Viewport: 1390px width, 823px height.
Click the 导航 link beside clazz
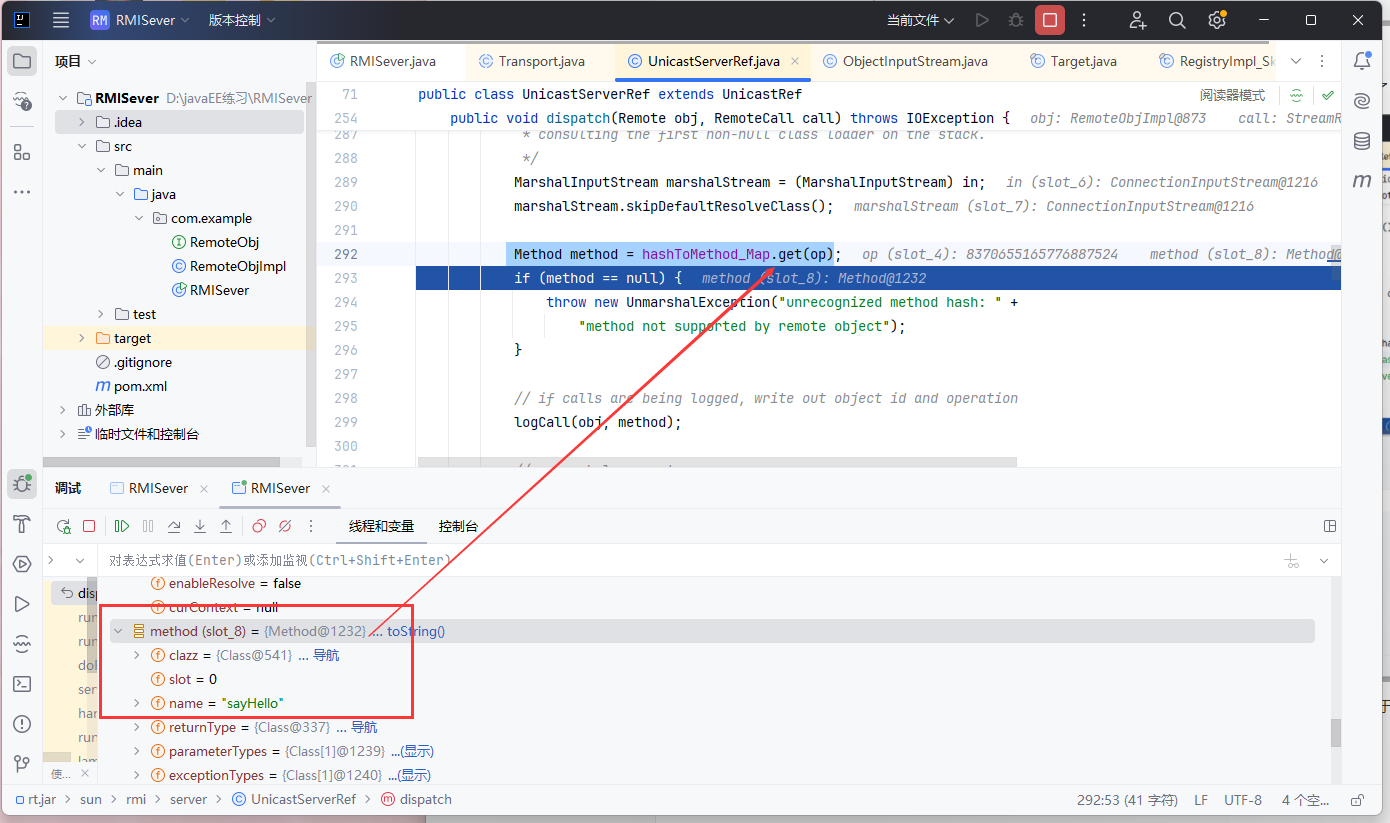point(326,655)
